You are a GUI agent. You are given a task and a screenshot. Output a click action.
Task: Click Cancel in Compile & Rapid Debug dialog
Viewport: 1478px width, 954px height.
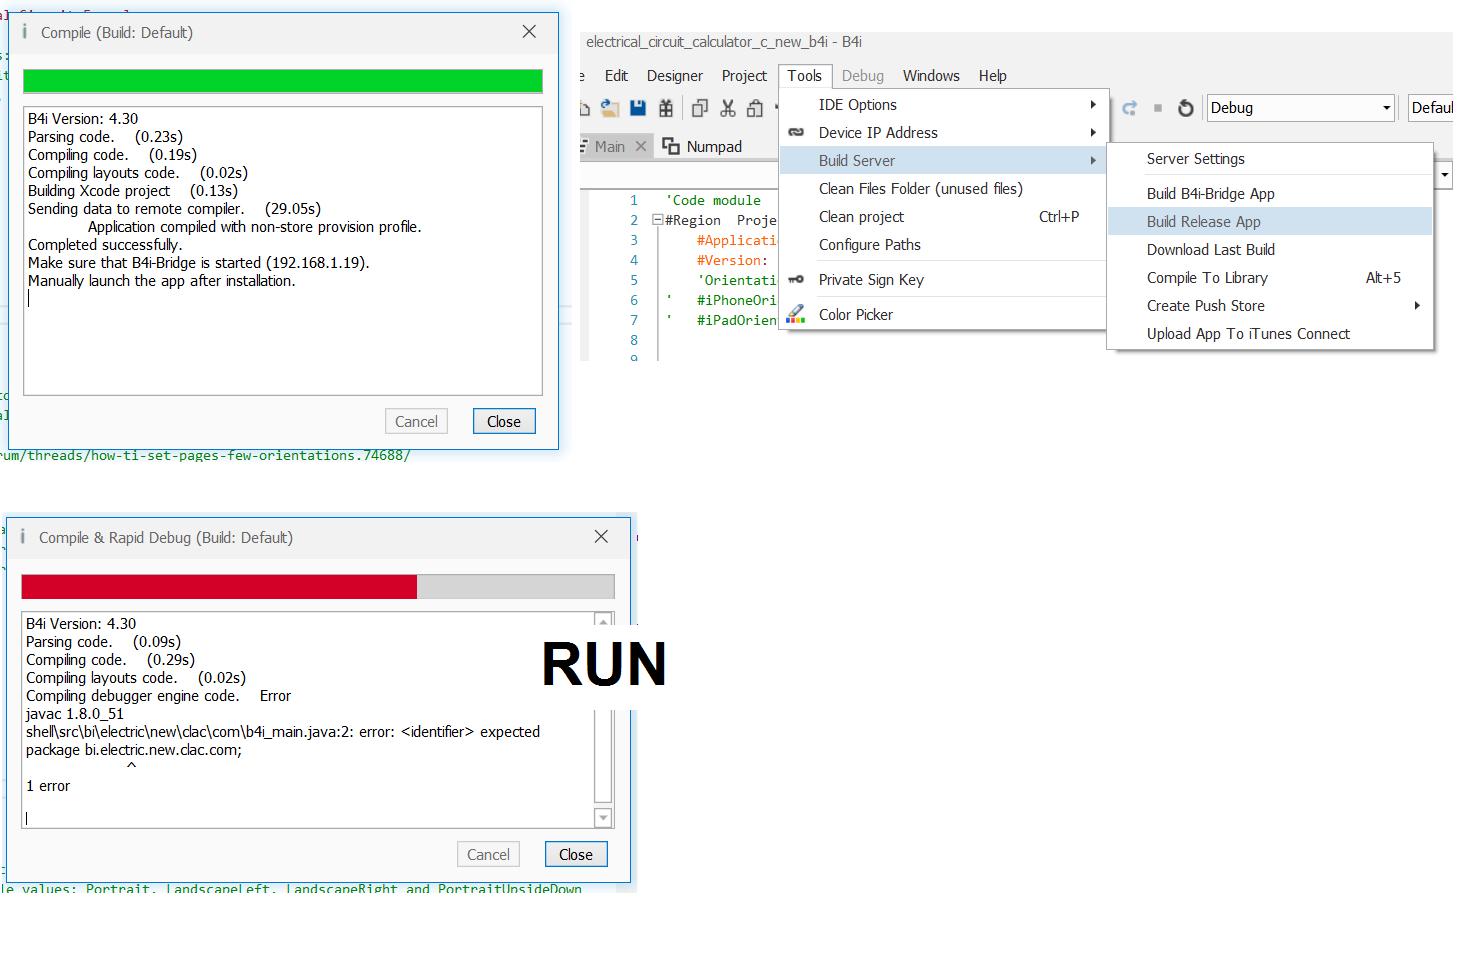point(488,855)
